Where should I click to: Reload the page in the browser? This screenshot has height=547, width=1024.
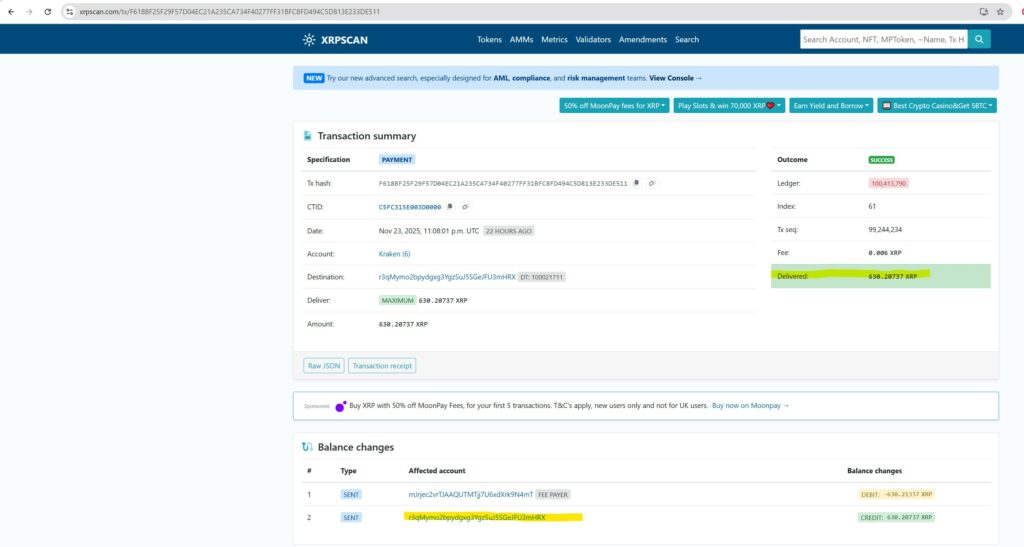[x=48, y=11]
